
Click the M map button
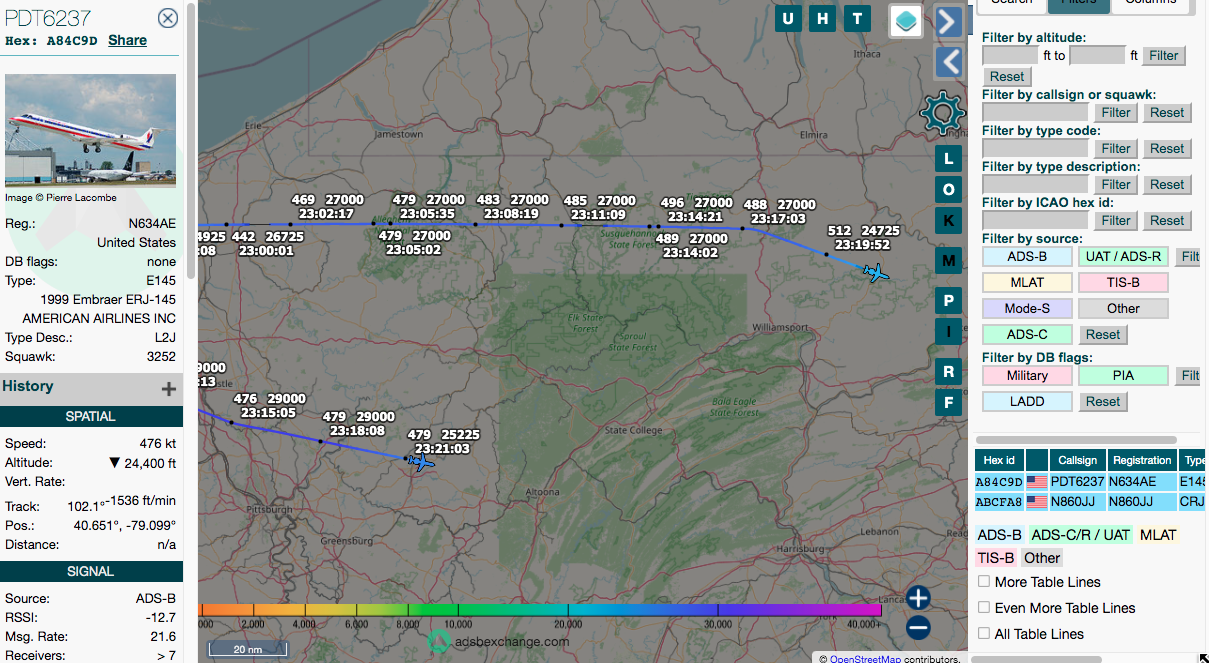(x=949, y=260)
